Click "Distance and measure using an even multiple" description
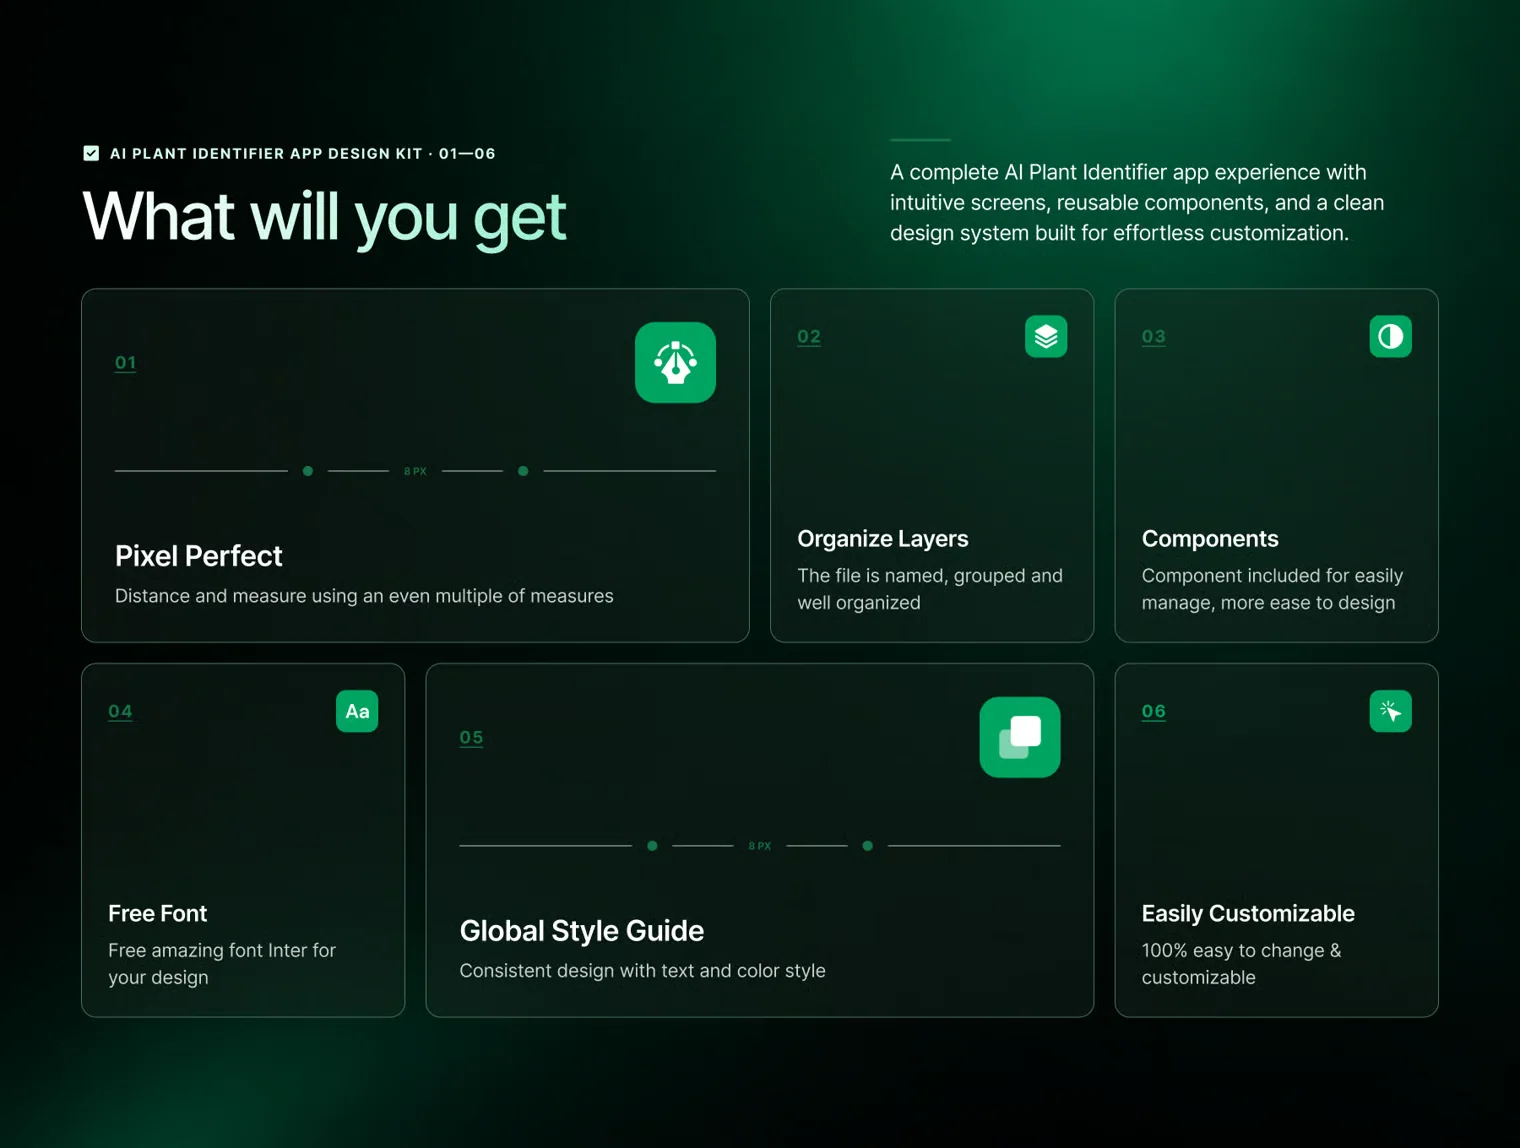The width and height of the screenshot is (1520, 1148). tap(364, 596)
